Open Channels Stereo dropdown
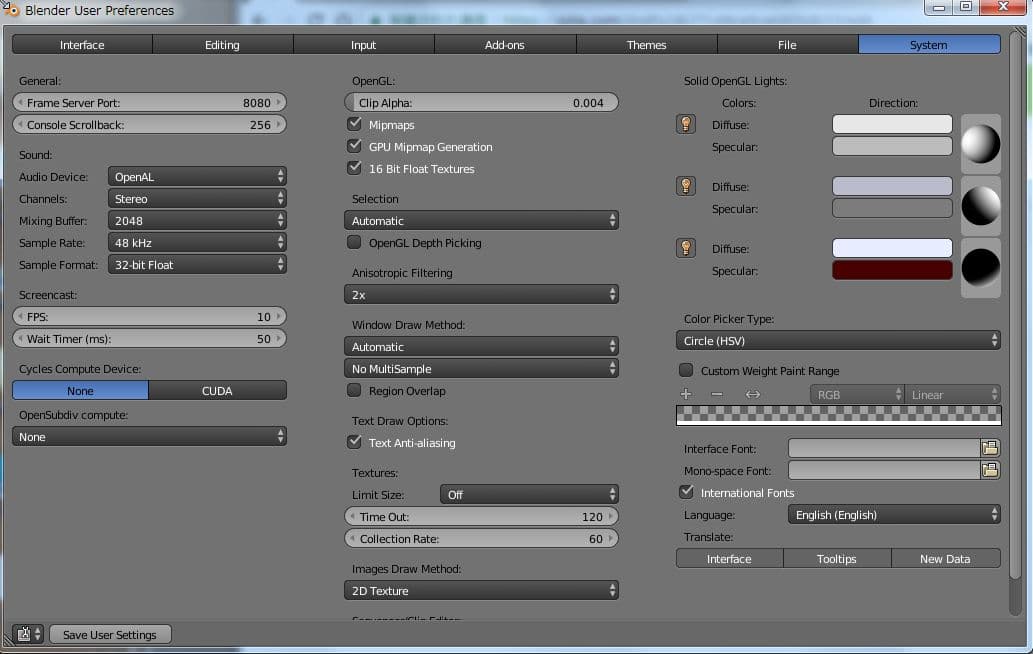The height and width of the screenshot is (654, 1033). click(197, 198)
